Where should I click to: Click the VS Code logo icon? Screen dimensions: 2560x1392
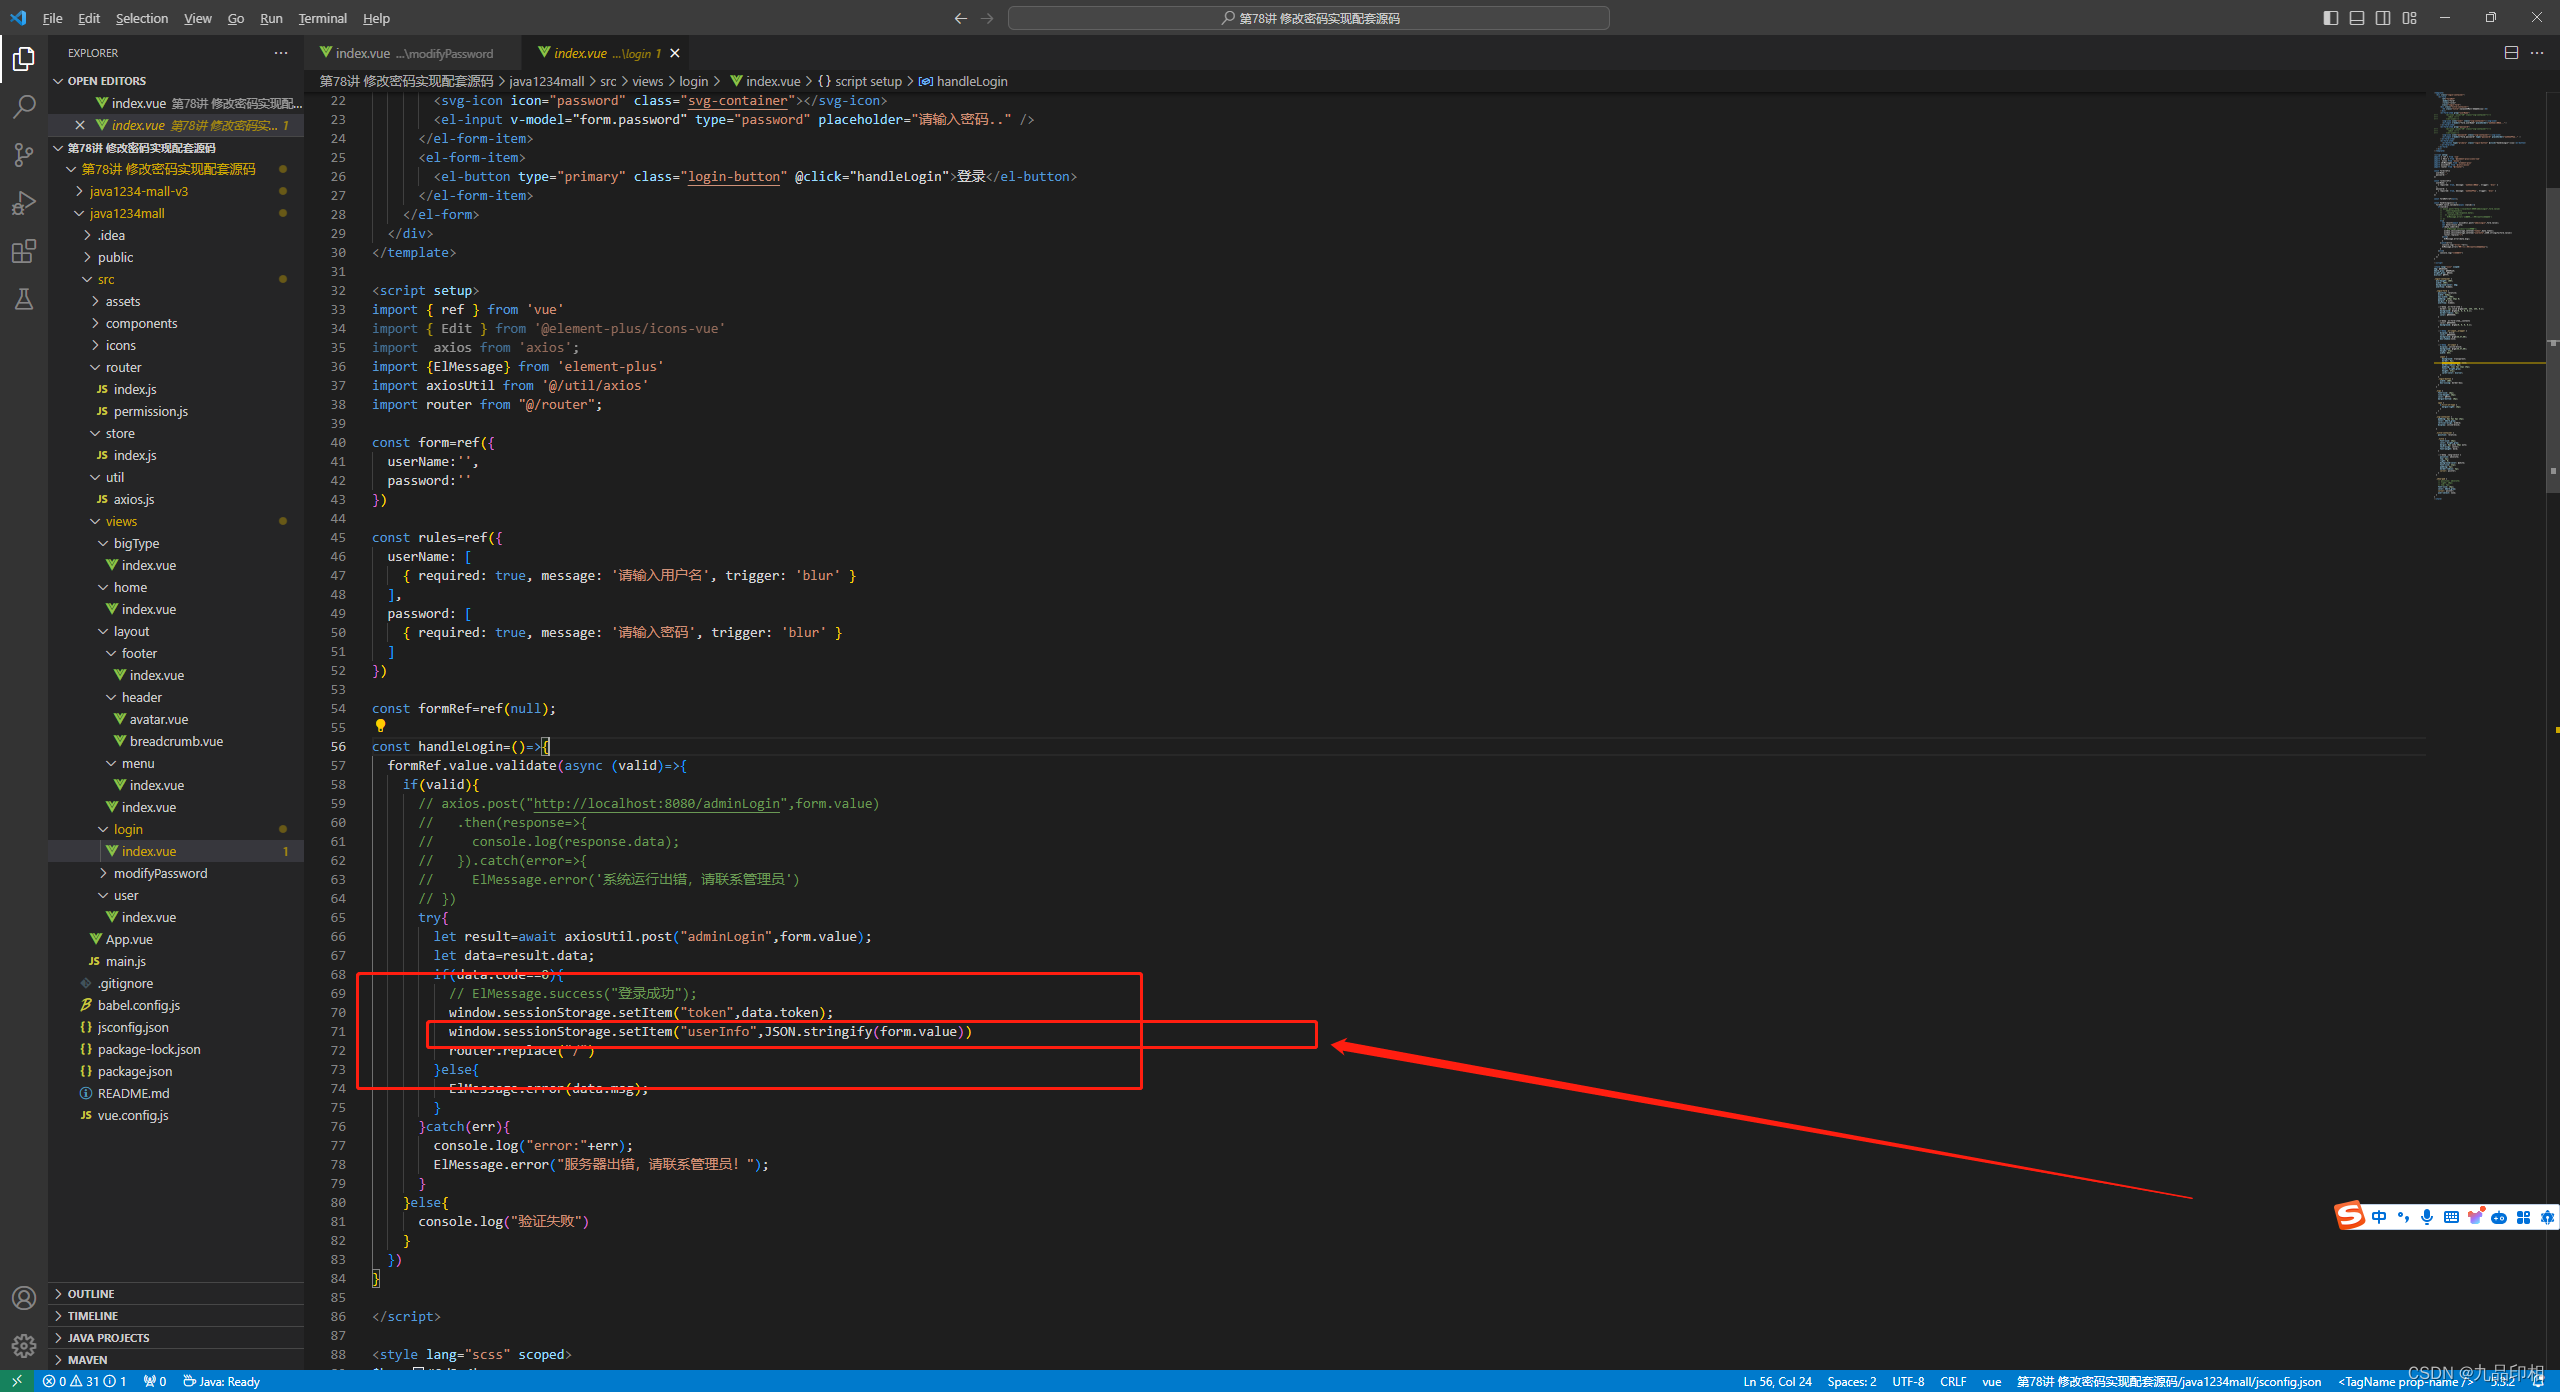(x=18, y=18)
